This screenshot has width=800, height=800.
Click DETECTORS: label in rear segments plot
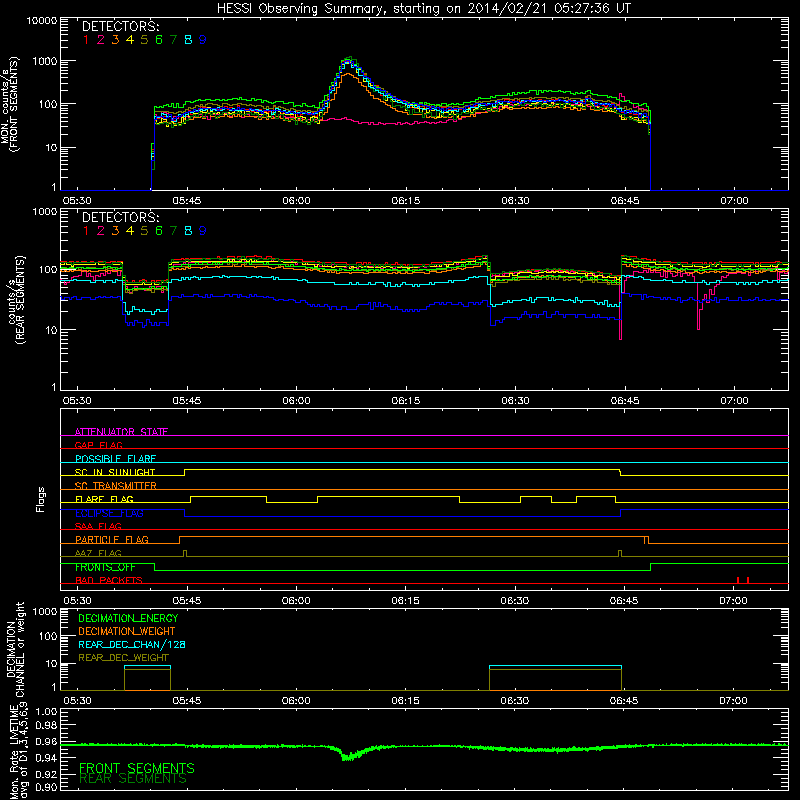pyautogui.click(x=120, y=218)
